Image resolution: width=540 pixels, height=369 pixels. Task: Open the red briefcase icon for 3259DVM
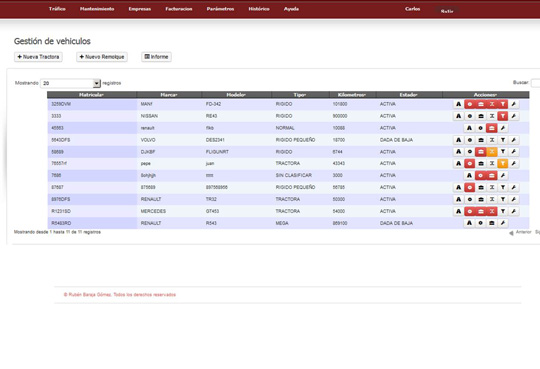point(481,104)
